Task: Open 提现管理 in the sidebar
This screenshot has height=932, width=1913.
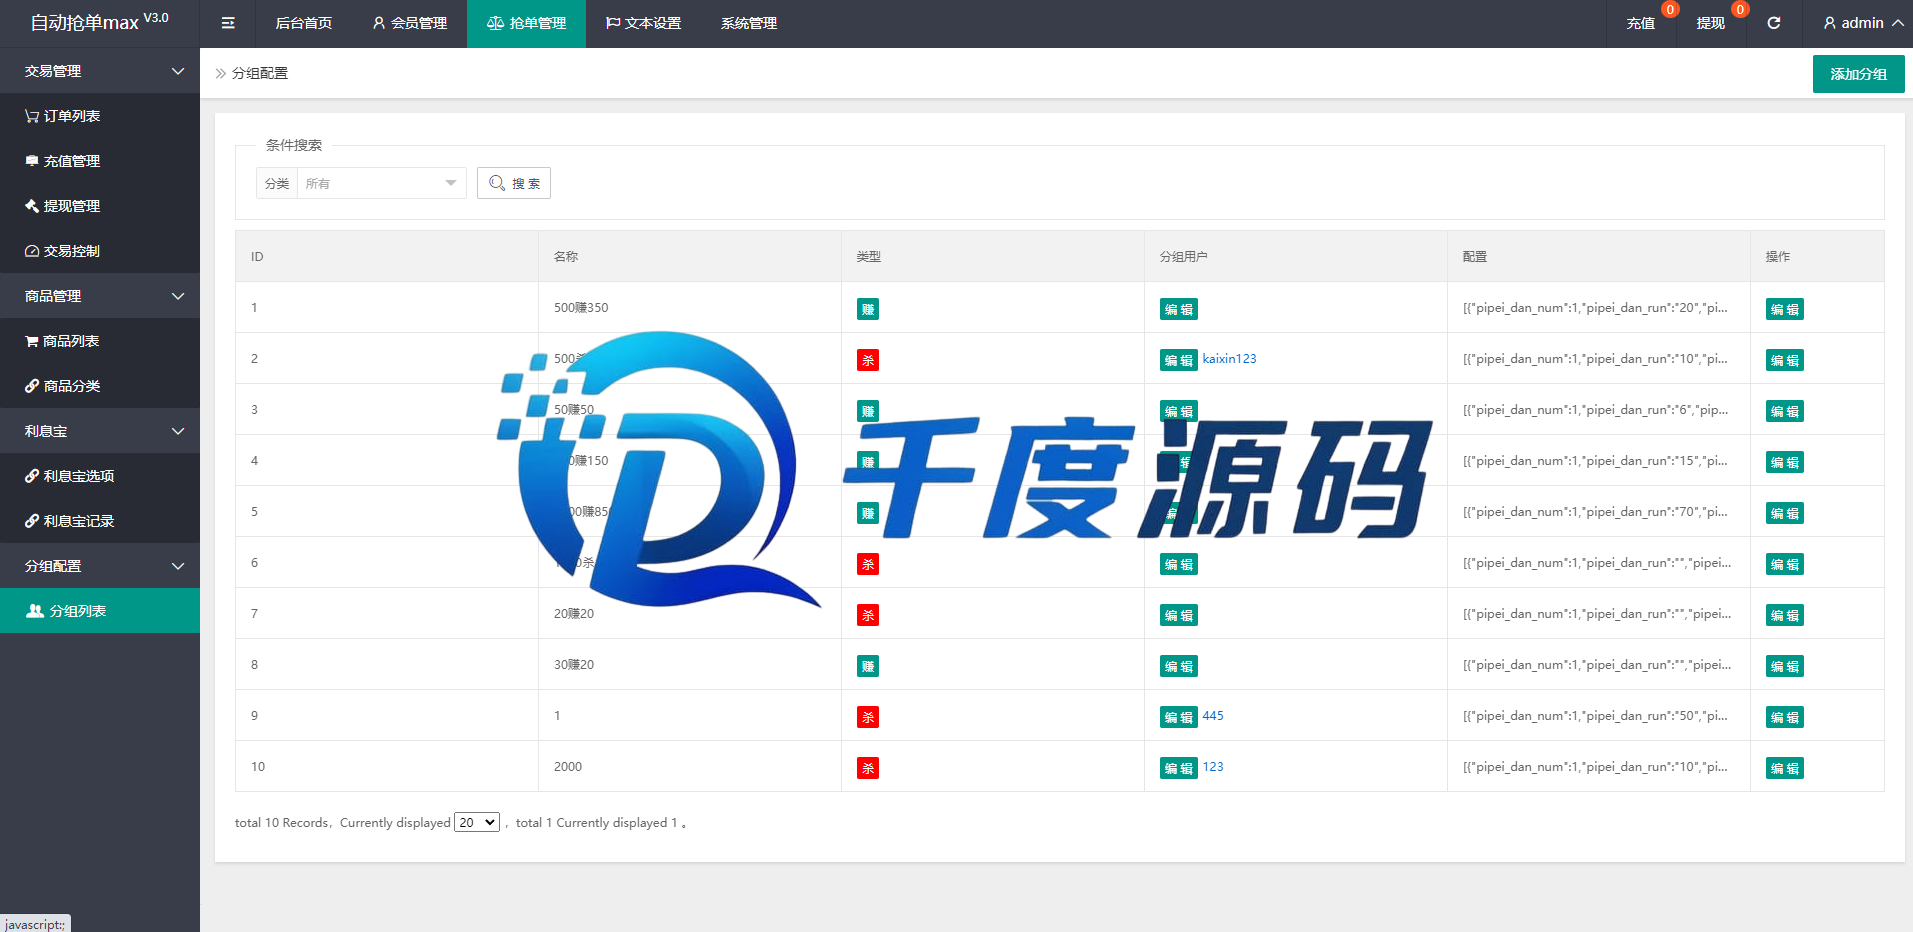Action: [x=100, y=206]
